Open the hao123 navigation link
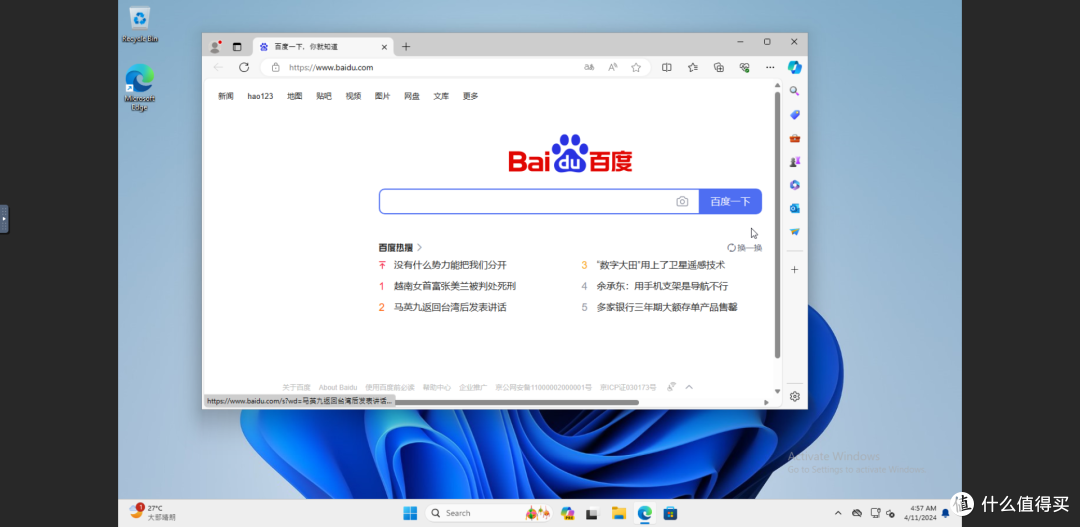Screen dimensions: 1080x527 [x=260, y=96]
